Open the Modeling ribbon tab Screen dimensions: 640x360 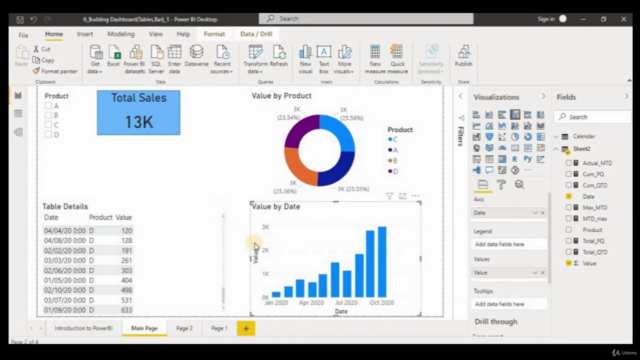coord(121,34)
